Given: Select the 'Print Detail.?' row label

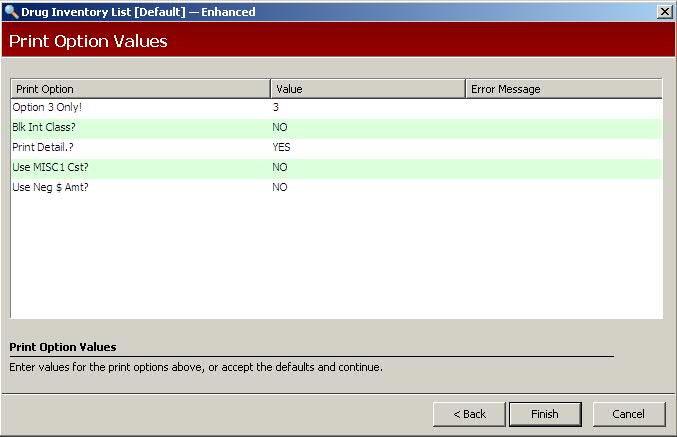Looking at the screenshot, I should click(x=43, y=147).
